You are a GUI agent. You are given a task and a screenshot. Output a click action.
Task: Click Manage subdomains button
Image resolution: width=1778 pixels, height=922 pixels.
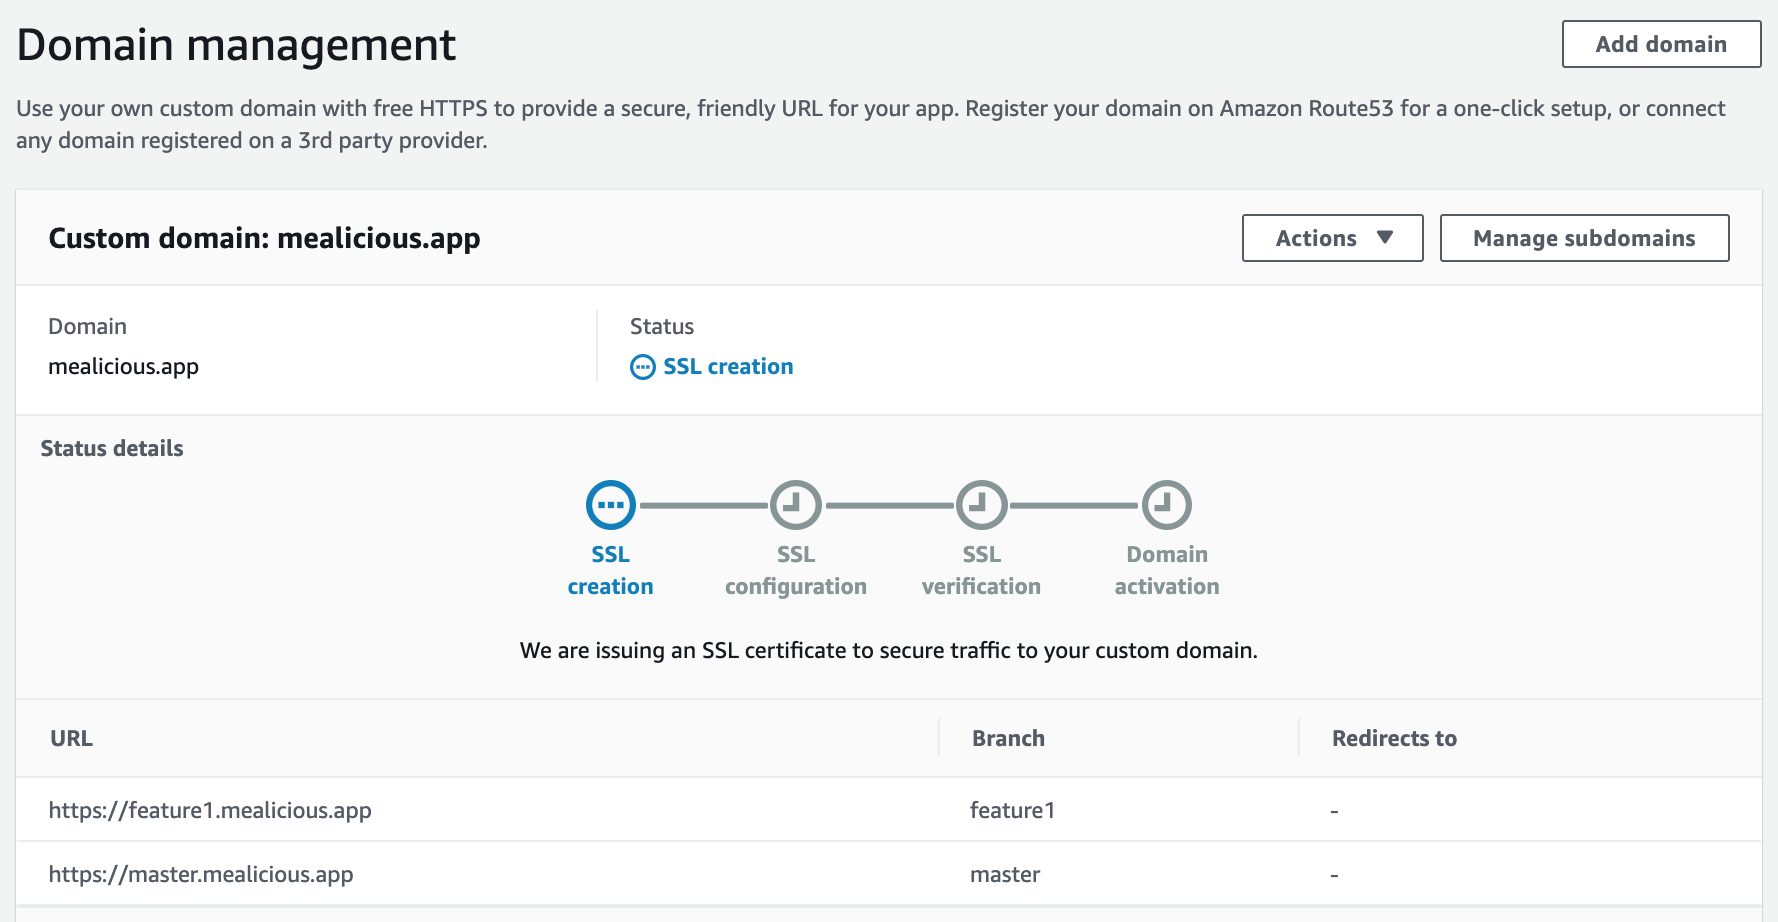point(1584,238)
